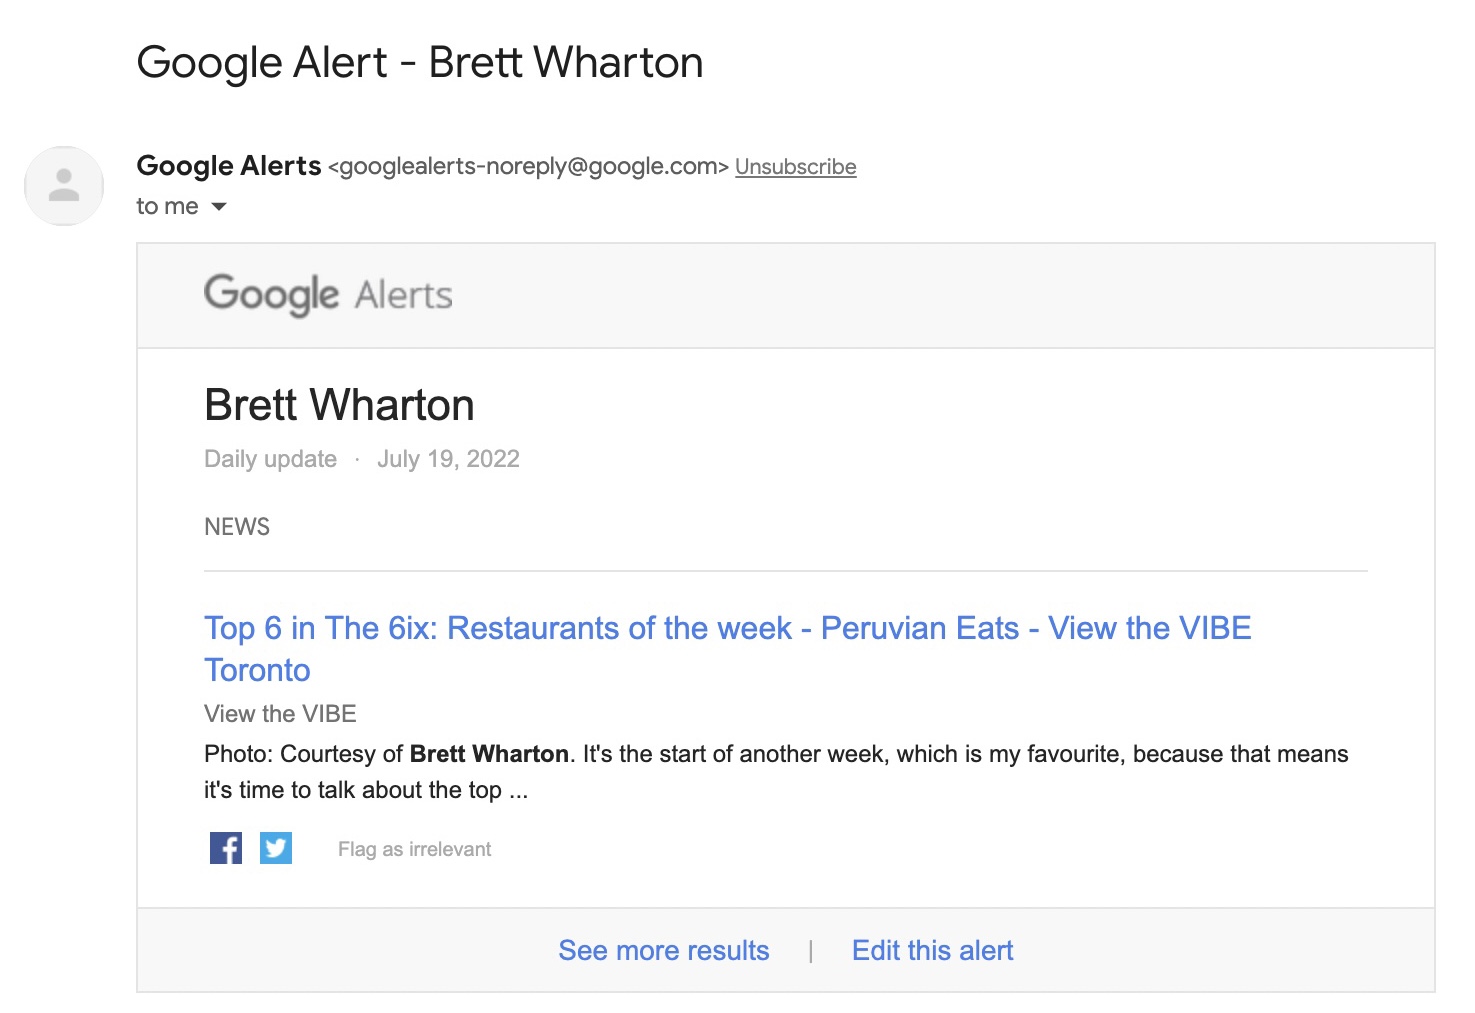Open the "Top 6 in The 6ix" article
Image resolution: width=1475 pixels, height=1013 pixels.
pos(727,629)
